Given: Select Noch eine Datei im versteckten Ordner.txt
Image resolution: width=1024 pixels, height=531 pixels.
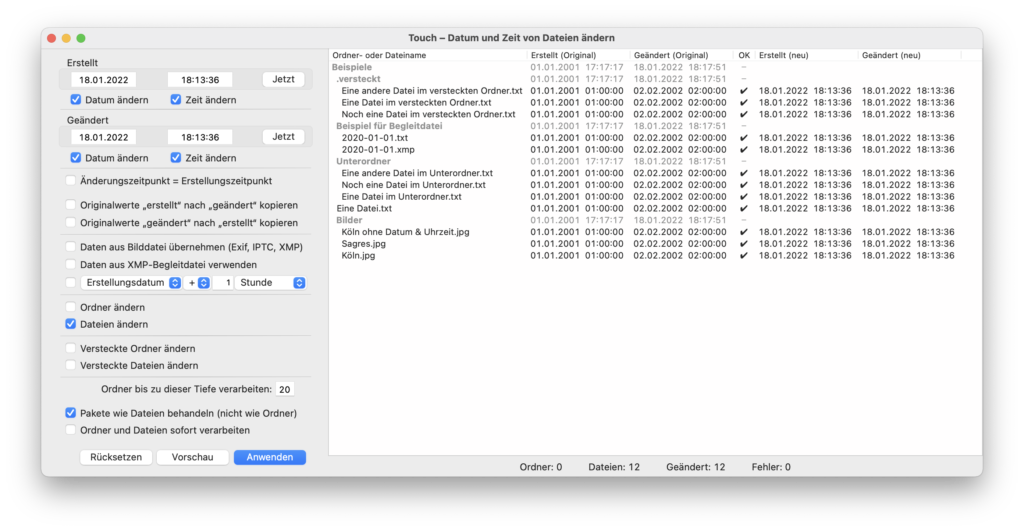Looking at the screenshot, I should tap(656, 114).
